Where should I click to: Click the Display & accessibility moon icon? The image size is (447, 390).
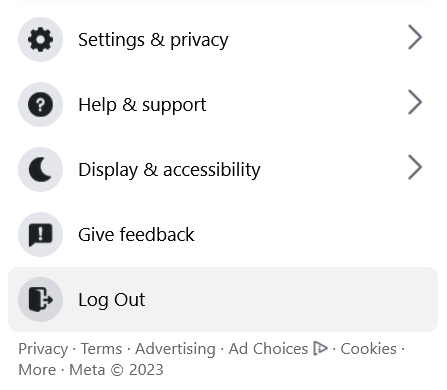pos(40,169)
